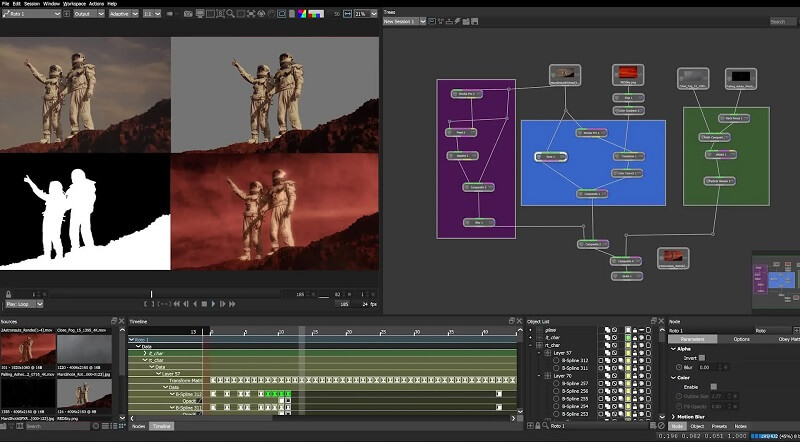The height and width of the screenshot is (442, 800).
Task: Collapse the Layer 57 row in timeline
Action: 158,374
